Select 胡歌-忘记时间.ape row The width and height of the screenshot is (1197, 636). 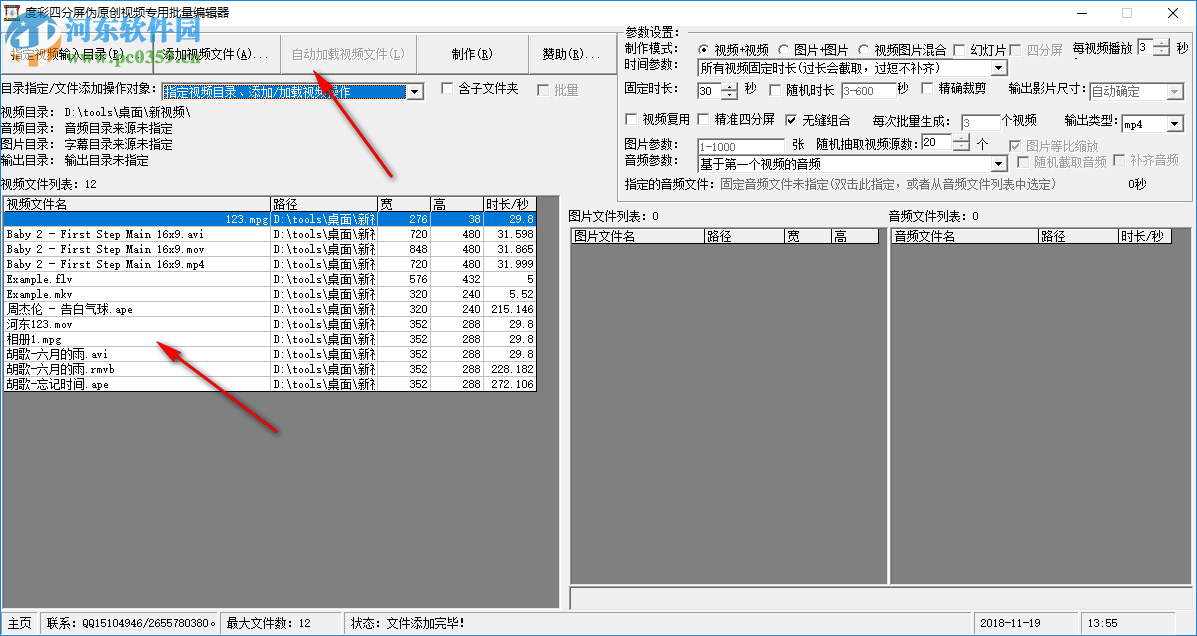[x=270, y=384]
